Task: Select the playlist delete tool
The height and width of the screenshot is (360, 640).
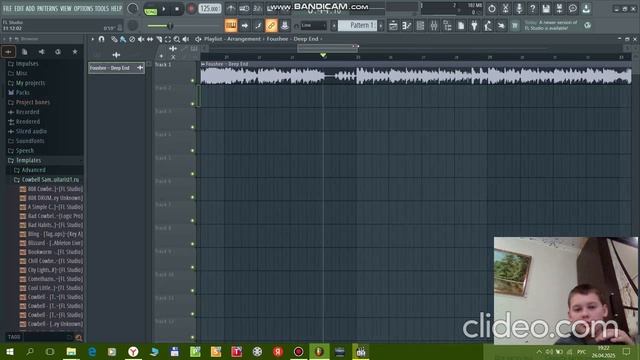Action: (132, 39)
